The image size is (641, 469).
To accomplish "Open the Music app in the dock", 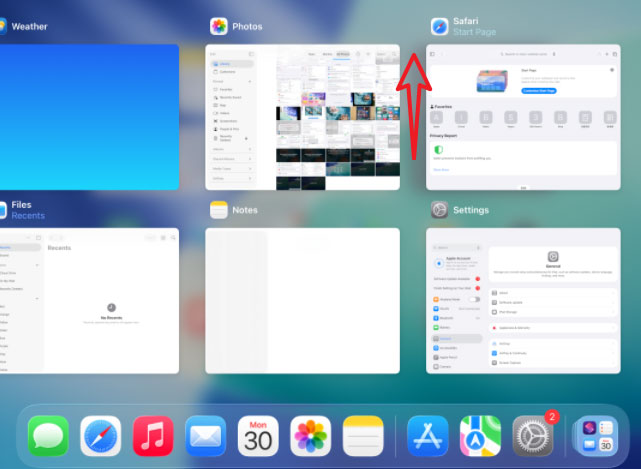I will [x=153, y=436].
